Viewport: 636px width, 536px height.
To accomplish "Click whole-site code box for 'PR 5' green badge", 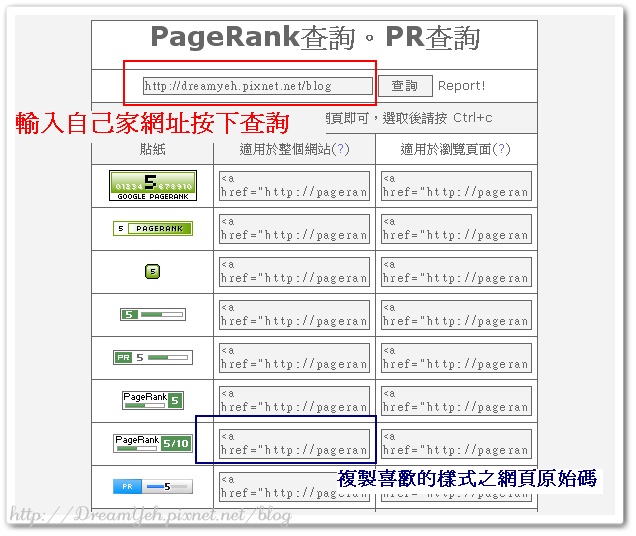I will tap(294, 358).
